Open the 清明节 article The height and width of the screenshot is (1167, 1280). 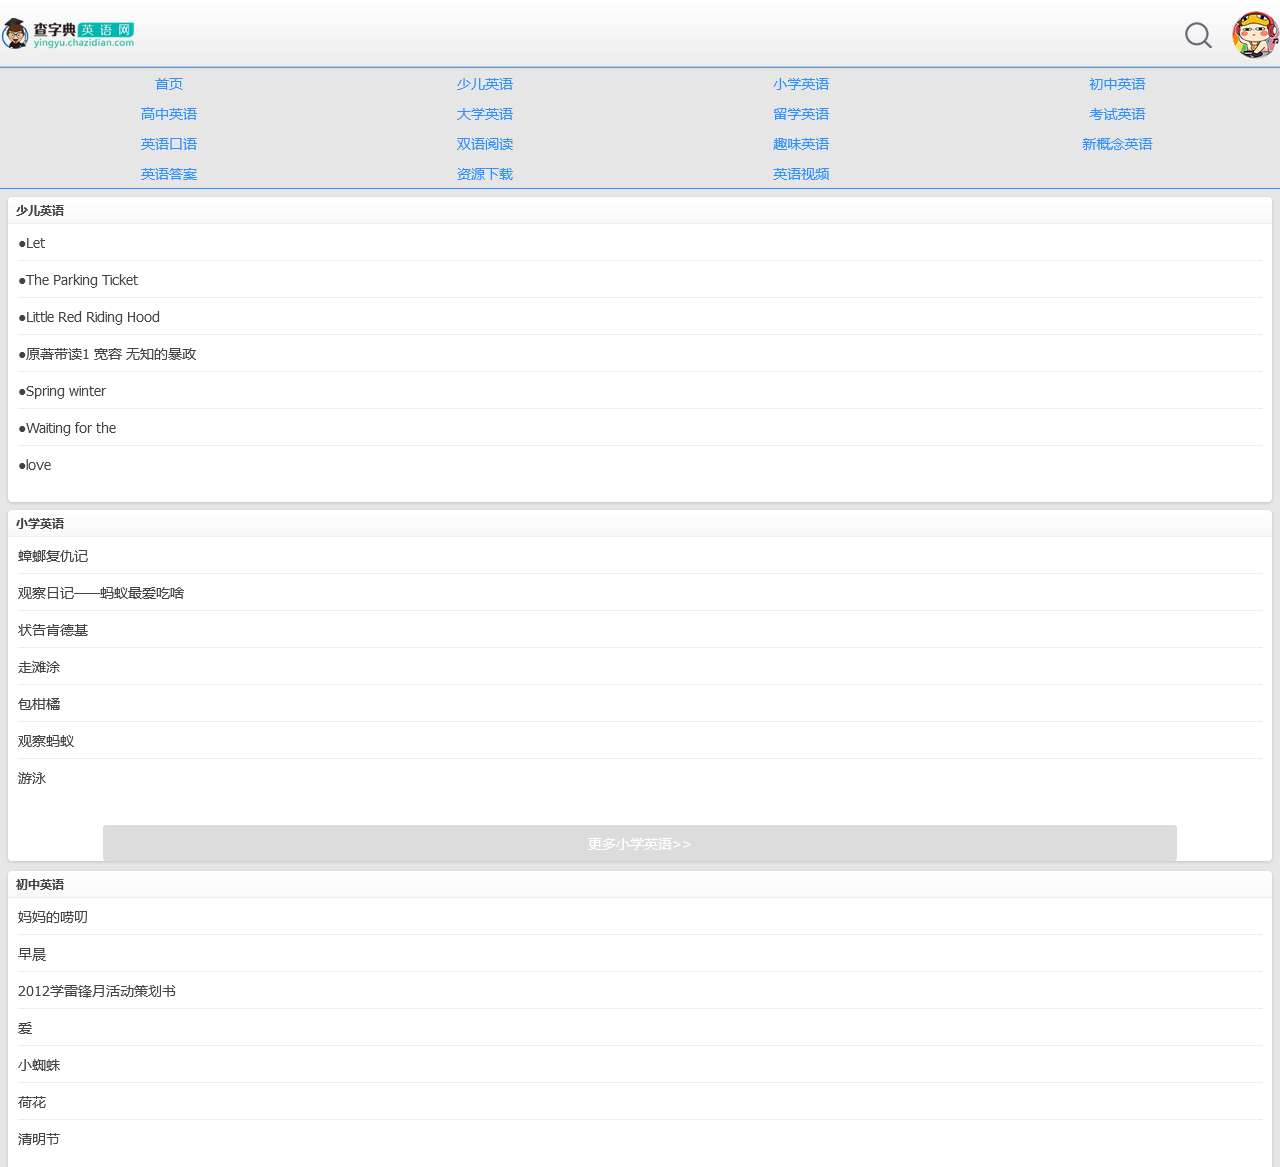click(x=39, y=1139)
